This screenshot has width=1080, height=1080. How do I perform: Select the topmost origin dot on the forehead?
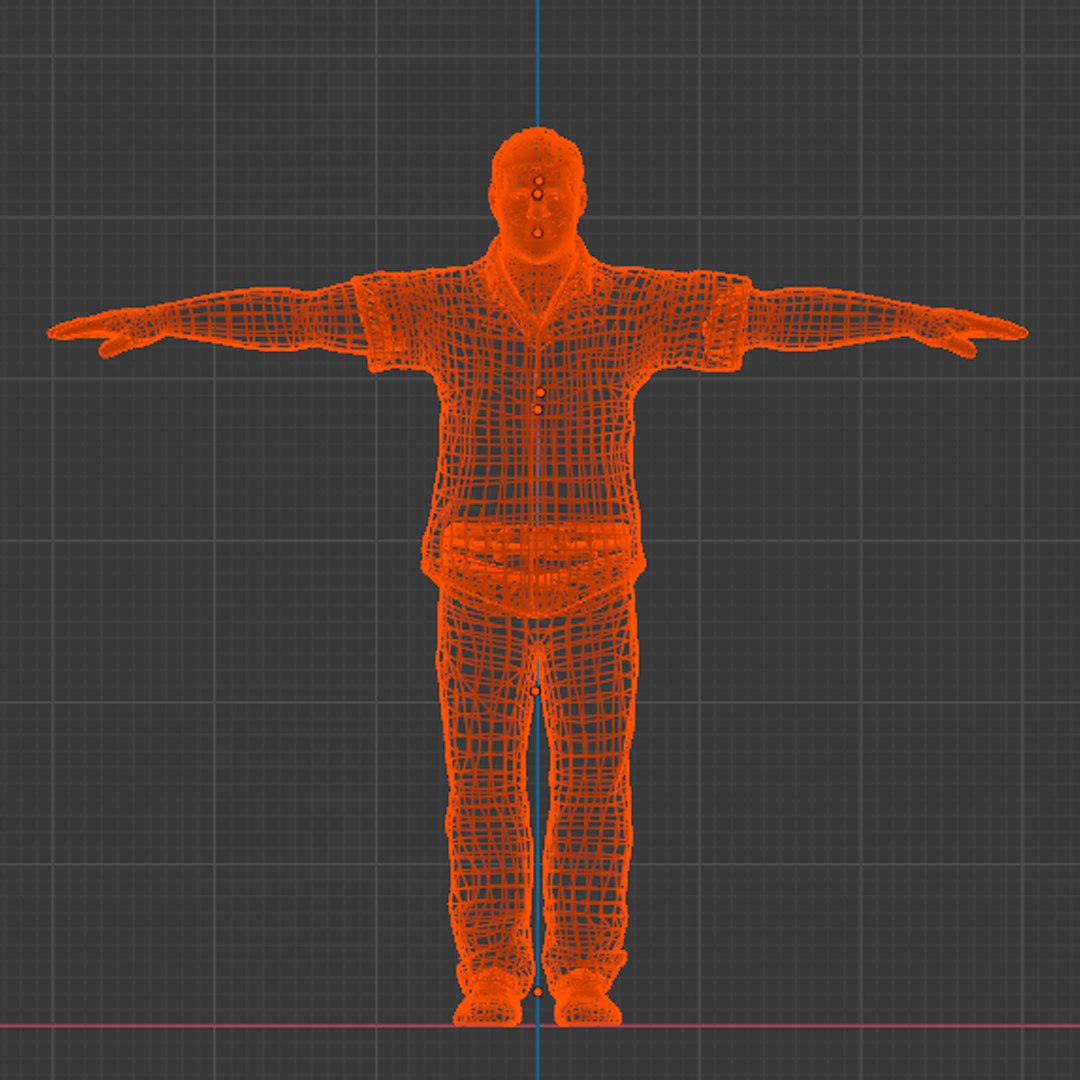click(539, 181)
